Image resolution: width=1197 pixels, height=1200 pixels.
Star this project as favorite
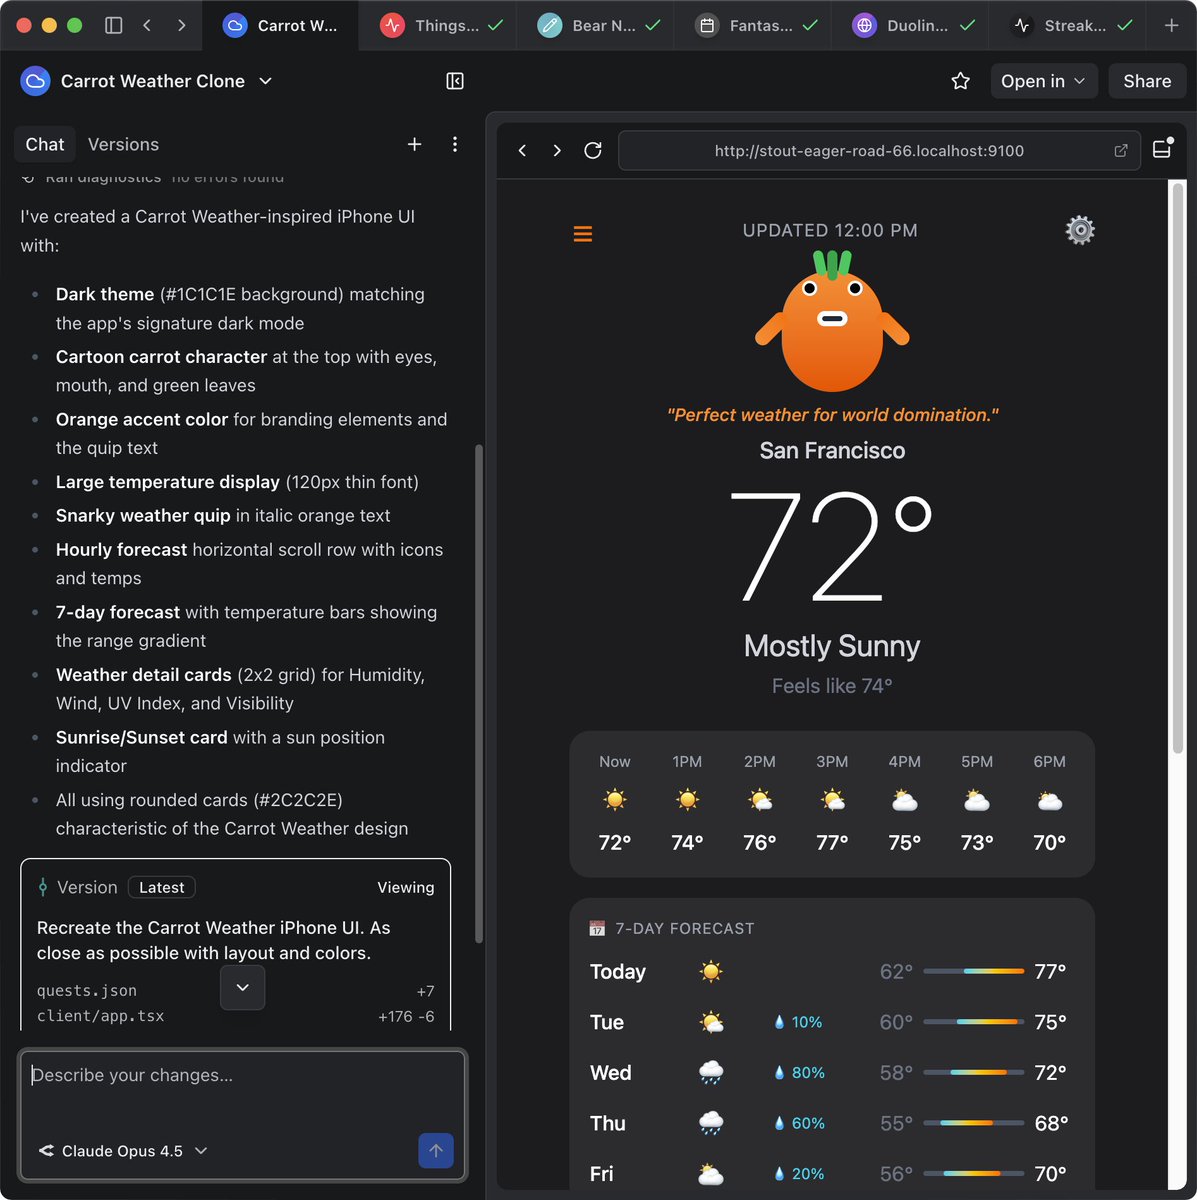pos(961,81)
